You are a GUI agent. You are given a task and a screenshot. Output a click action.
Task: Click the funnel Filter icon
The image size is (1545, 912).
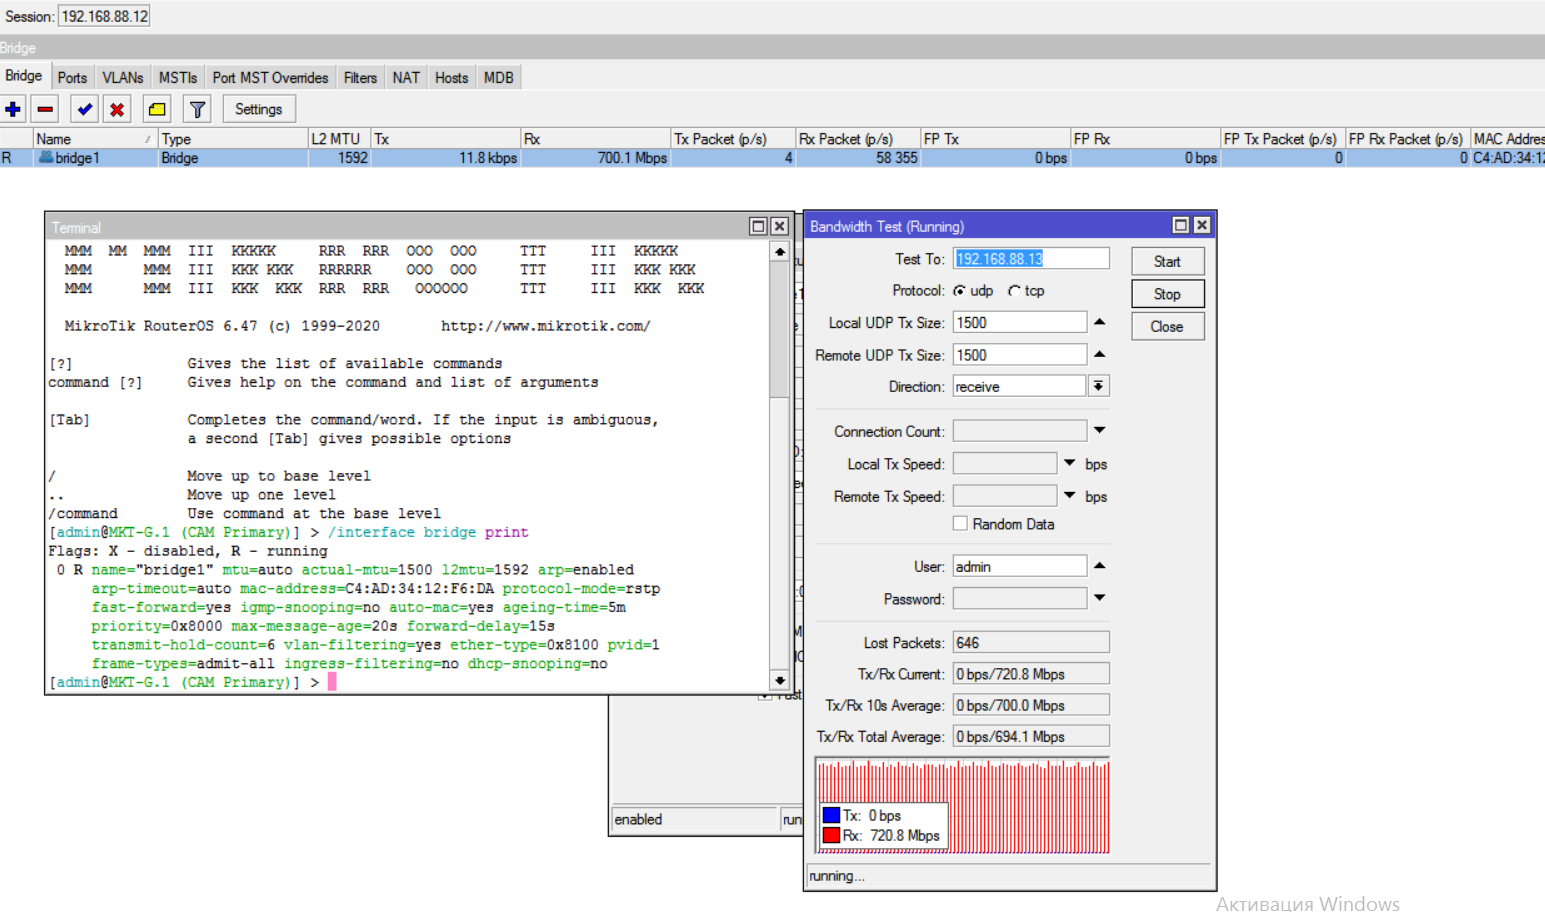(x=197, y=109)
